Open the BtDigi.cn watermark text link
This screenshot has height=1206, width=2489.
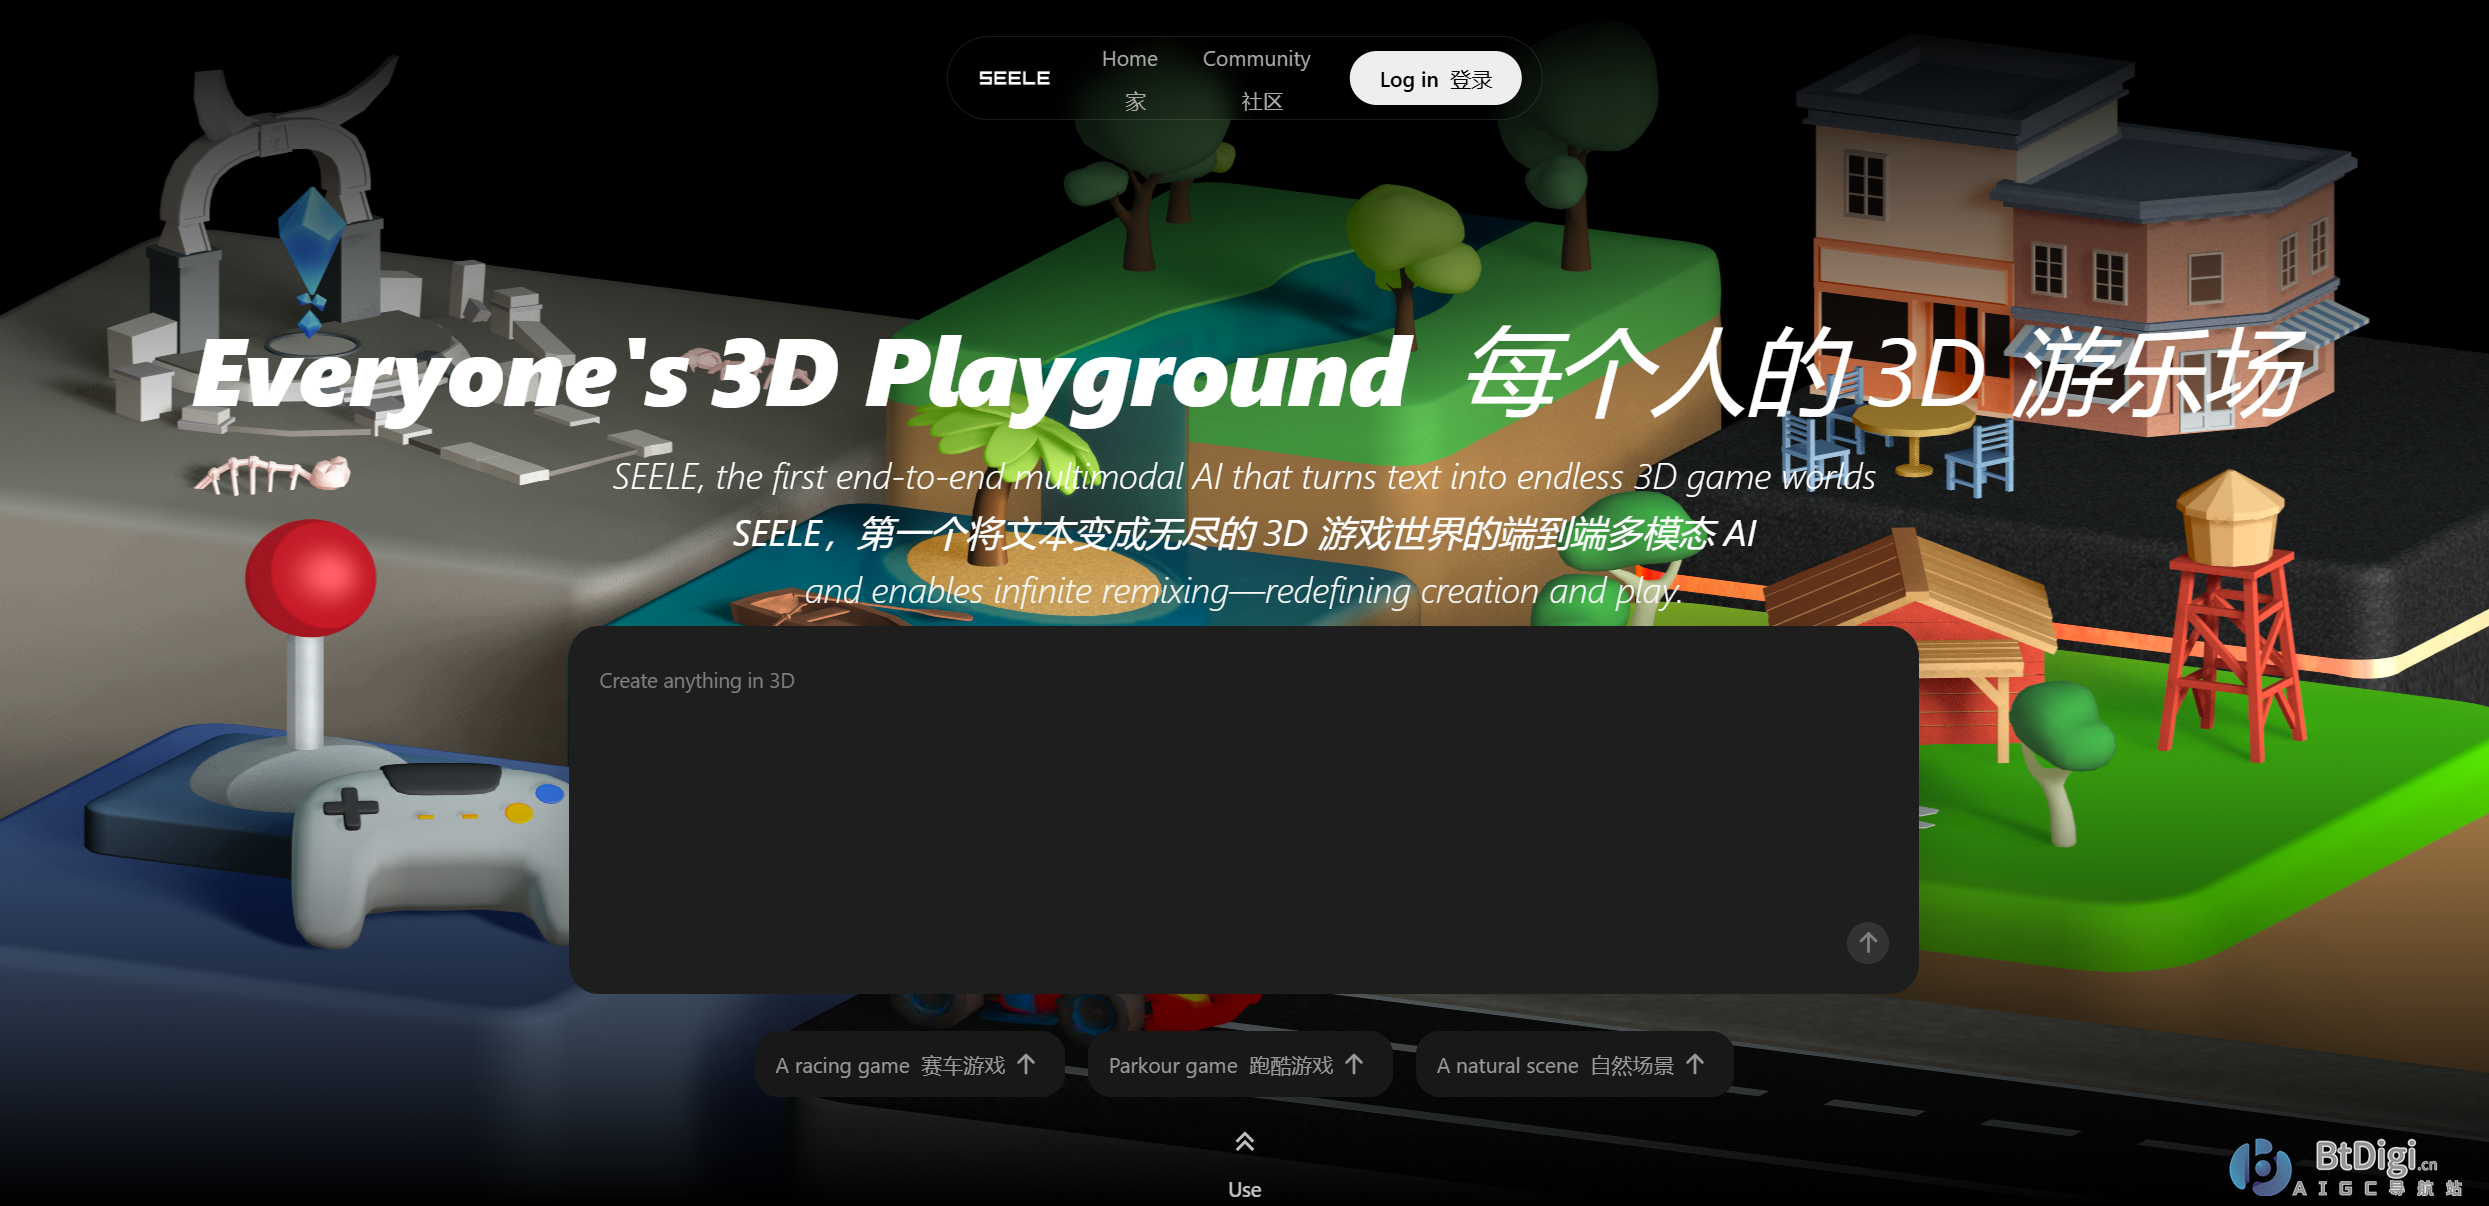[x=2375, y=1157]
